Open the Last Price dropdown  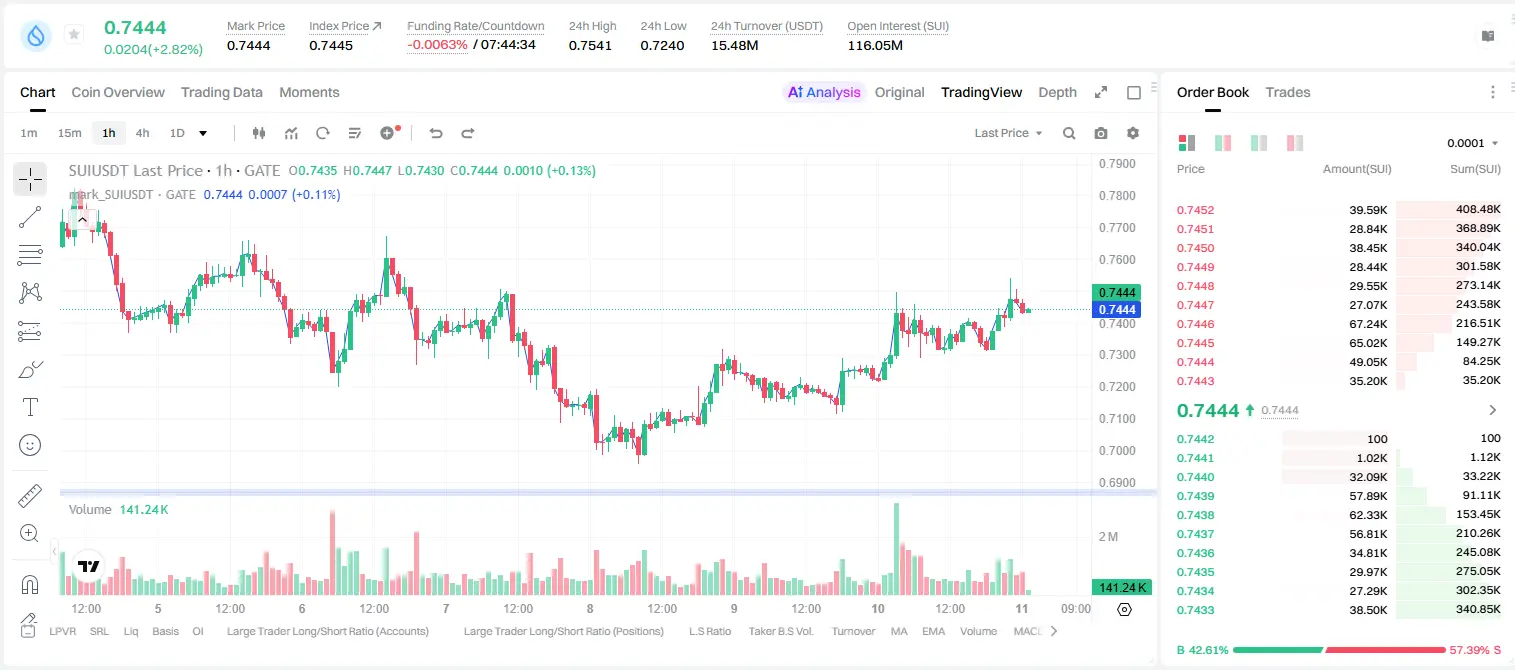1008,133
